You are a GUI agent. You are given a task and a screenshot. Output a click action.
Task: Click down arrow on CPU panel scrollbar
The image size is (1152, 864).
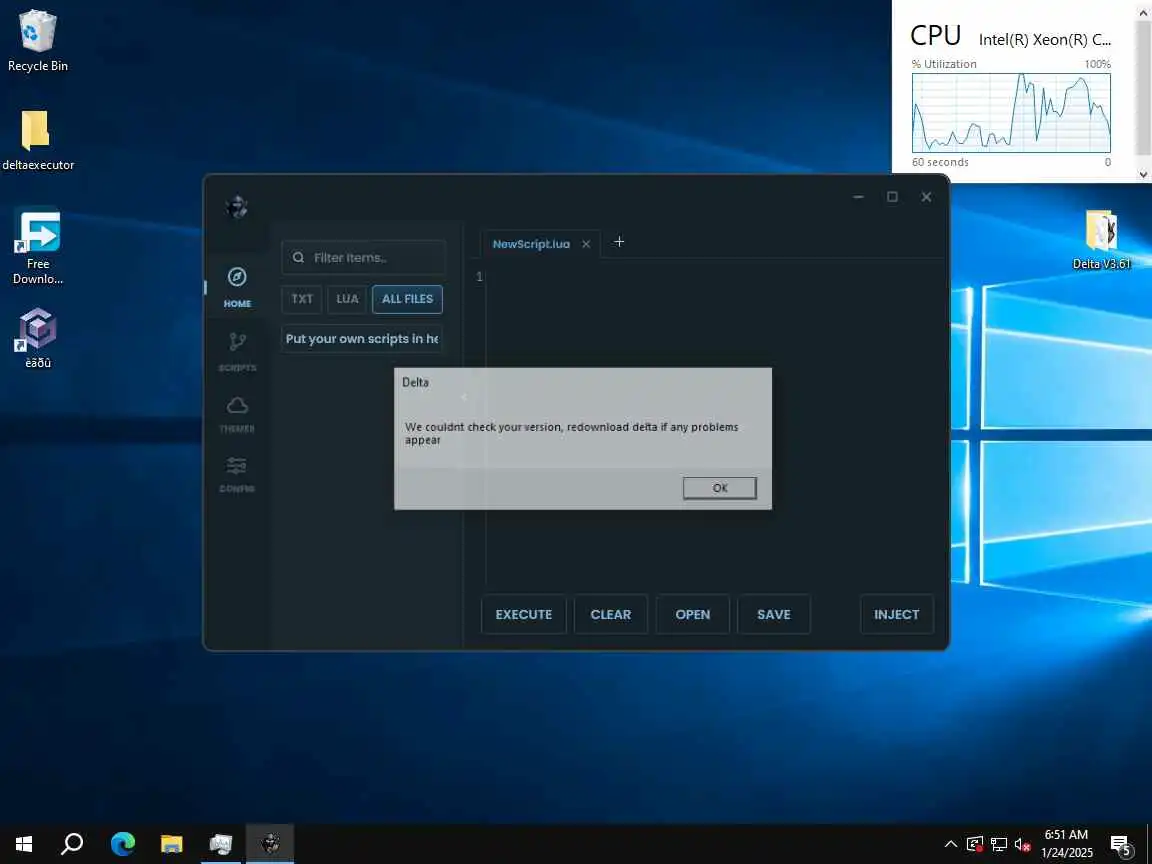[1143, 175]
